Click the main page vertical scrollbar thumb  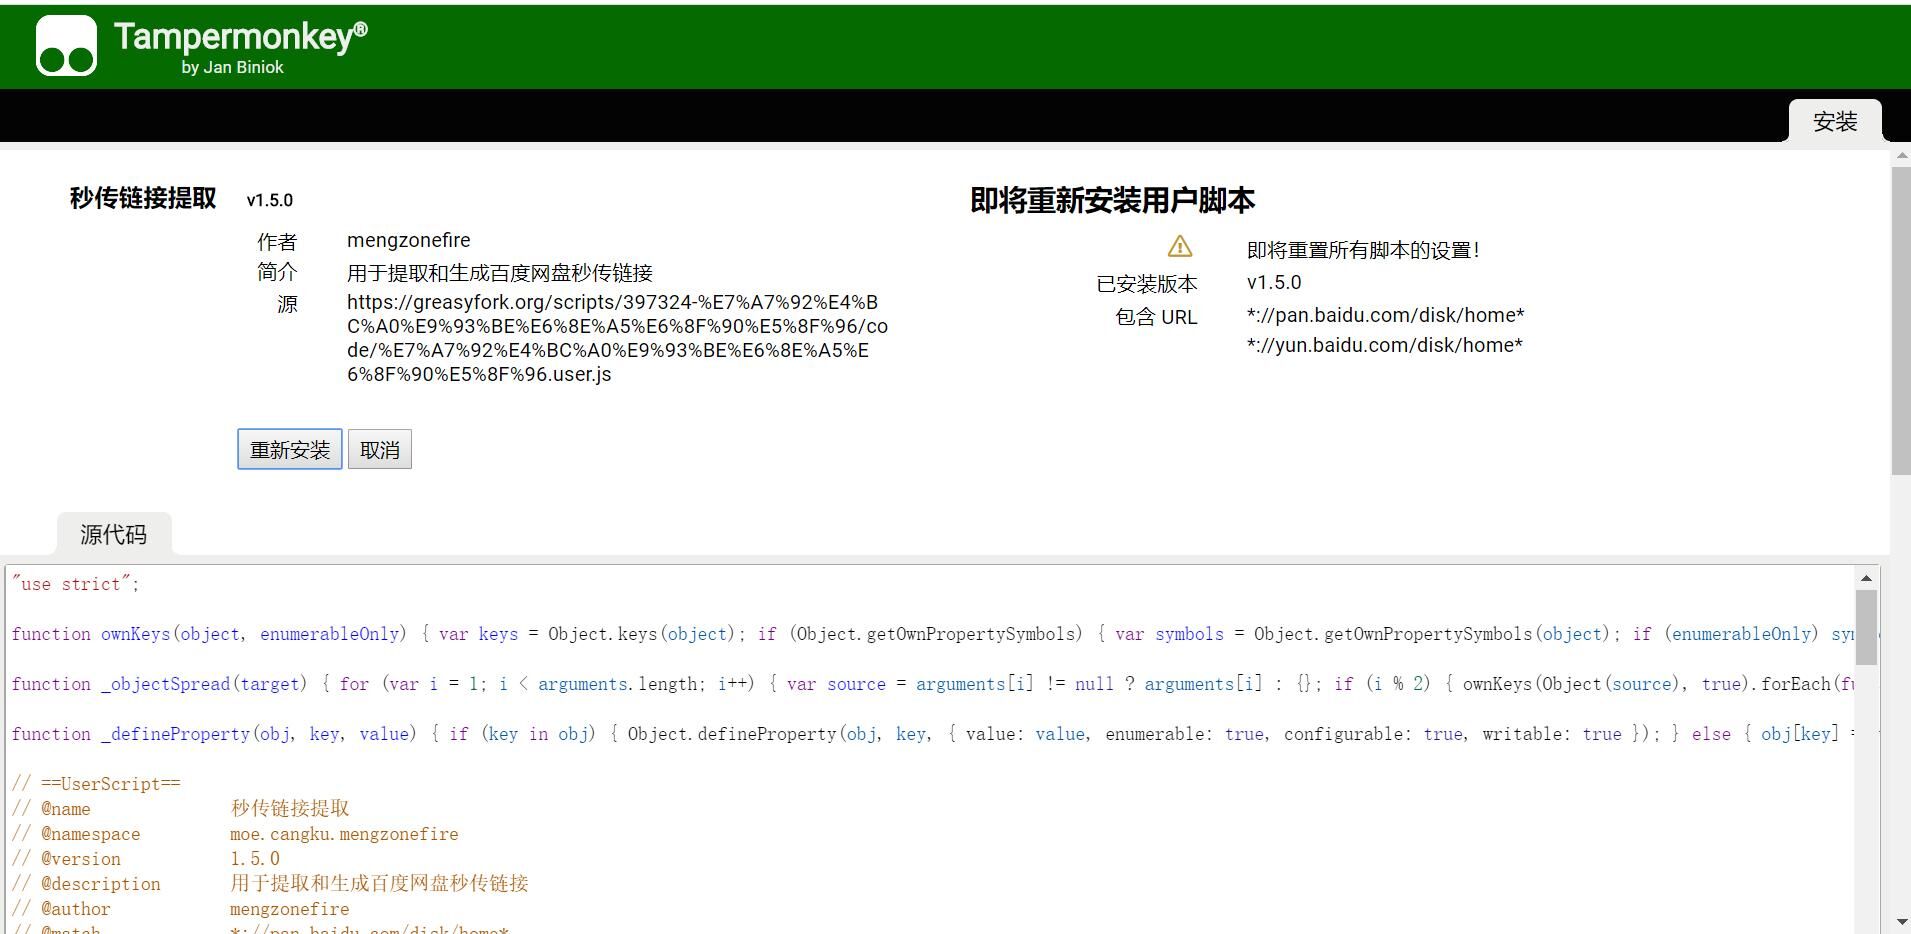point(1901,320)
